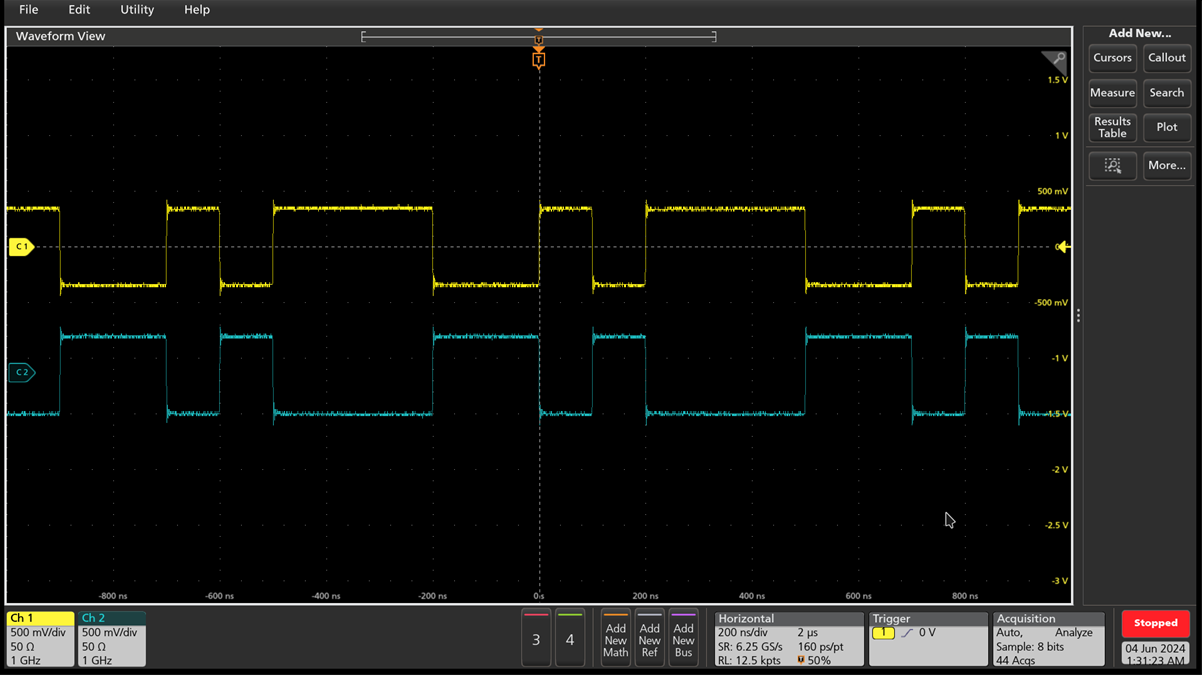The height and width of the screenshot is (676, 1202).
Task: Click the zoom magnifier icon in waveform corner
Action: (1057, 60)
